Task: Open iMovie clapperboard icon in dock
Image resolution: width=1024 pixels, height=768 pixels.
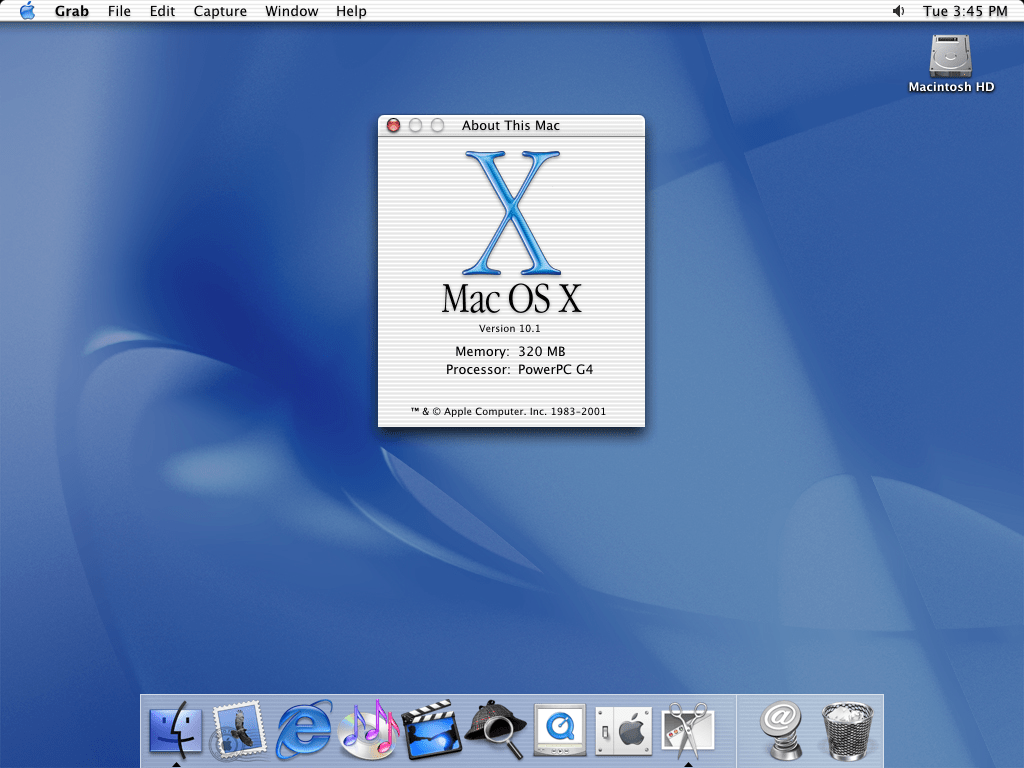Action: click(431, 732)
